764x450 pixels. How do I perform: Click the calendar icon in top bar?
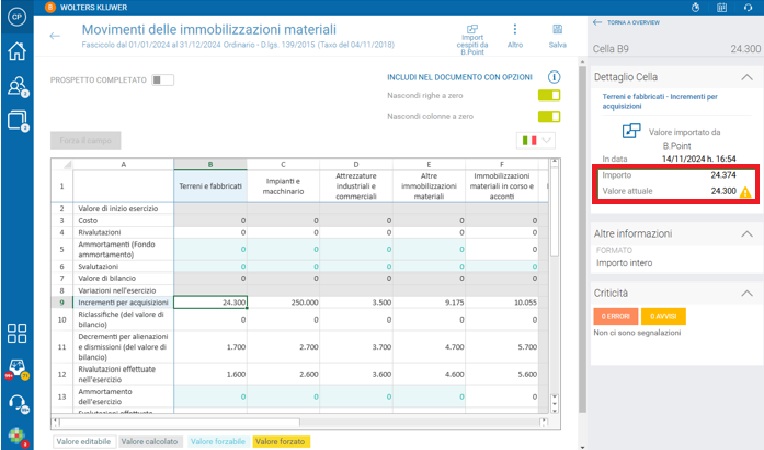(x=722, y=7)
